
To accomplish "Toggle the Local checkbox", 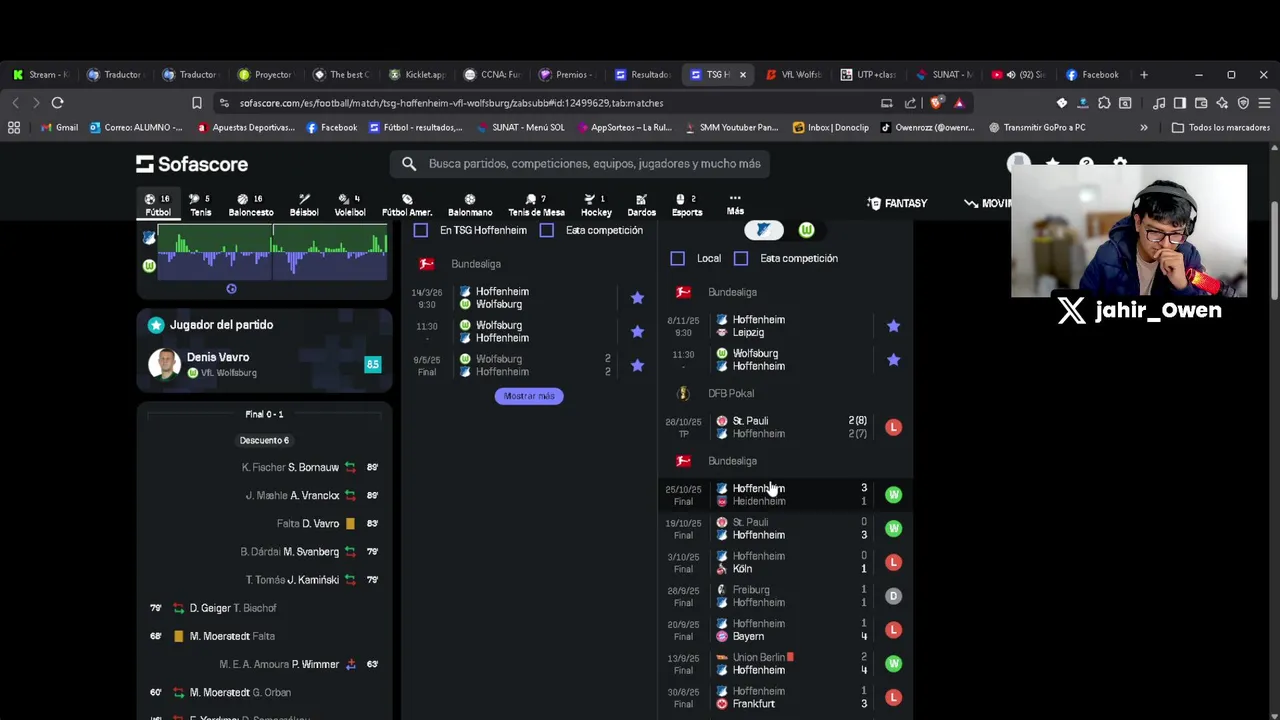I will pyautogui.click(x=677, y=258).
